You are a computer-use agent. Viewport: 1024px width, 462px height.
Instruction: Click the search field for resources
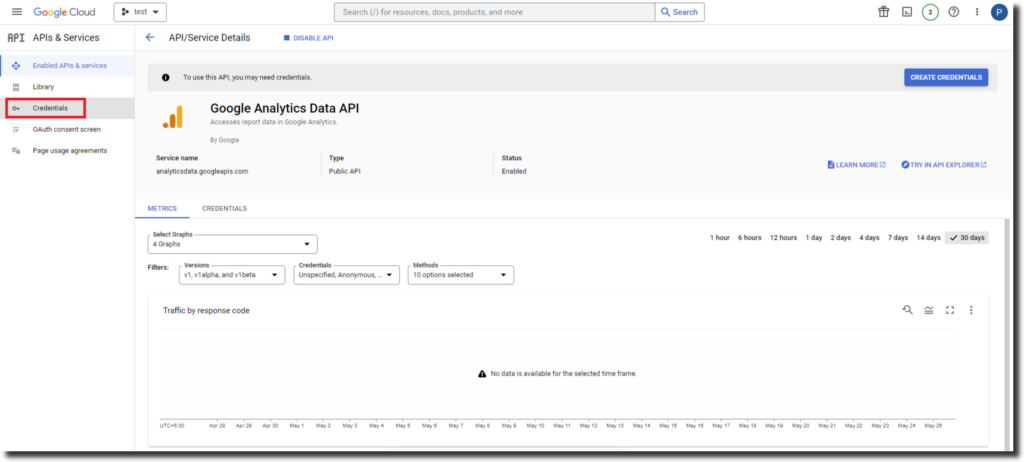(x=494, y=12)
